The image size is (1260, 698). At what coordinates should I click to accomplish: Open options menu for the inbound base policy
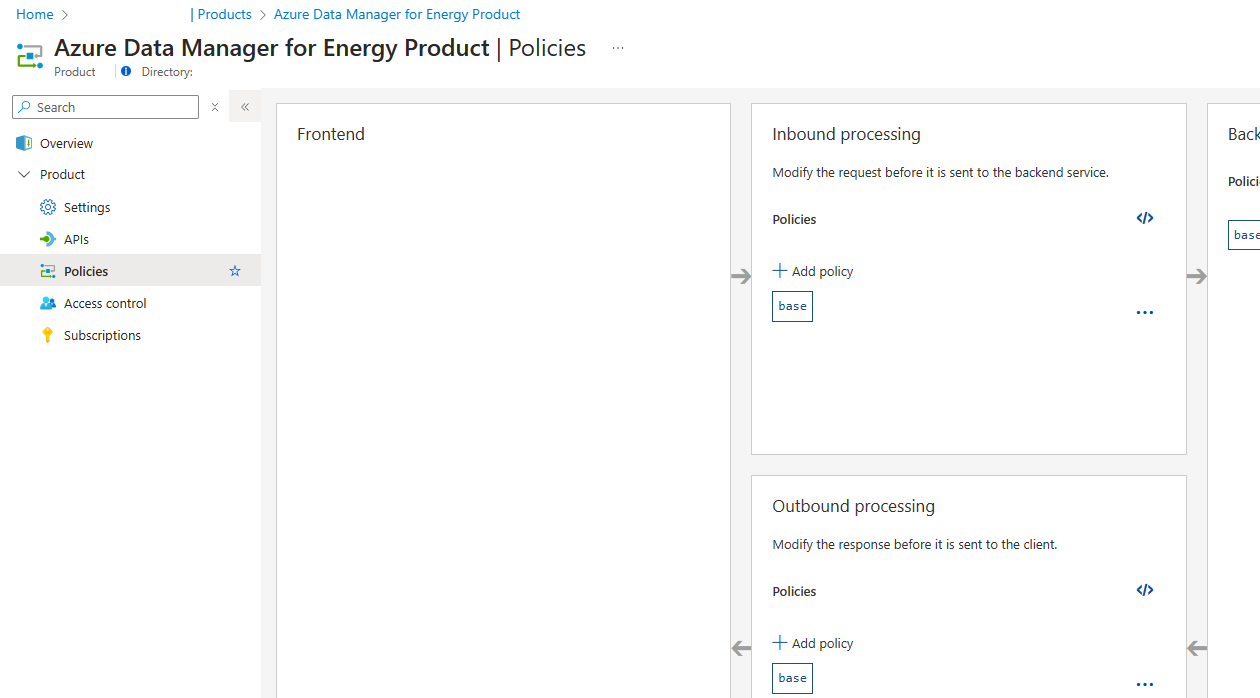click(1144, 312)
